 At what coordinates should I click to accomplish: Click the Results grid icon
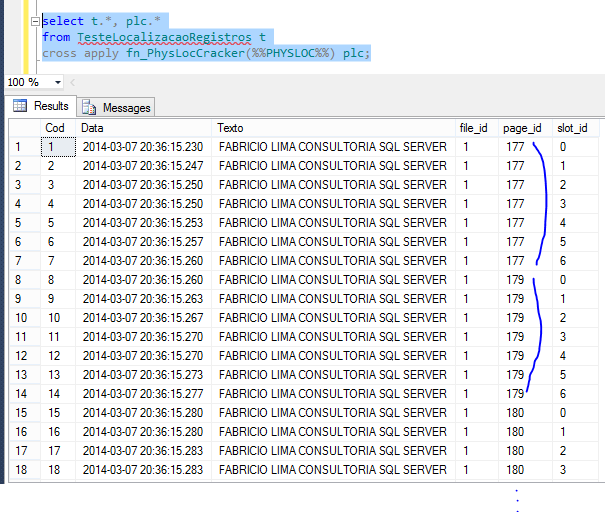point(21,106)
